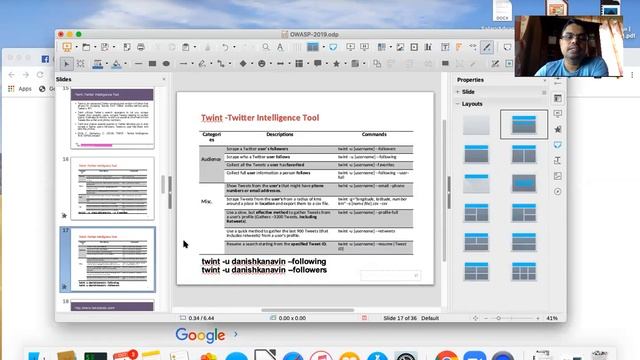The image size is (640, 360).
Task: Click the Zoom and Pan tool icon
Action: (80, 64)
